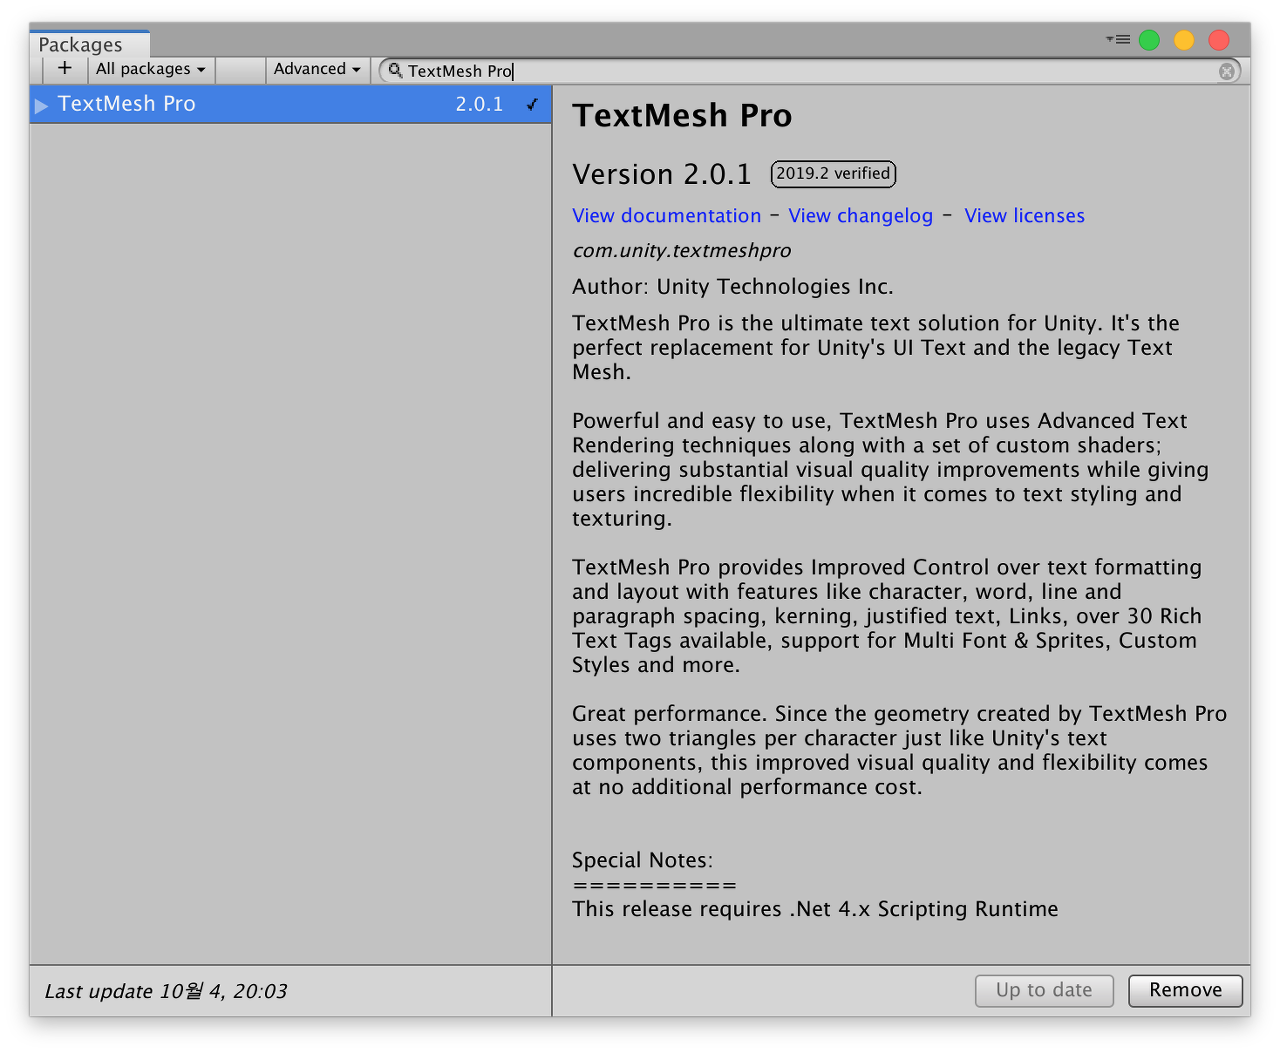Click the Author: Unity Technologies Inc. line

click(x=732, y=287)
